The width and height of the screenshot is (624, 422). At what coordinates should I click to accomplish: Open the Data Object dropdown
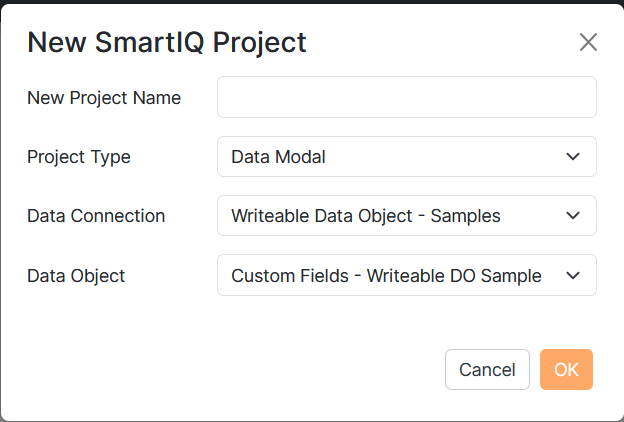406,275
